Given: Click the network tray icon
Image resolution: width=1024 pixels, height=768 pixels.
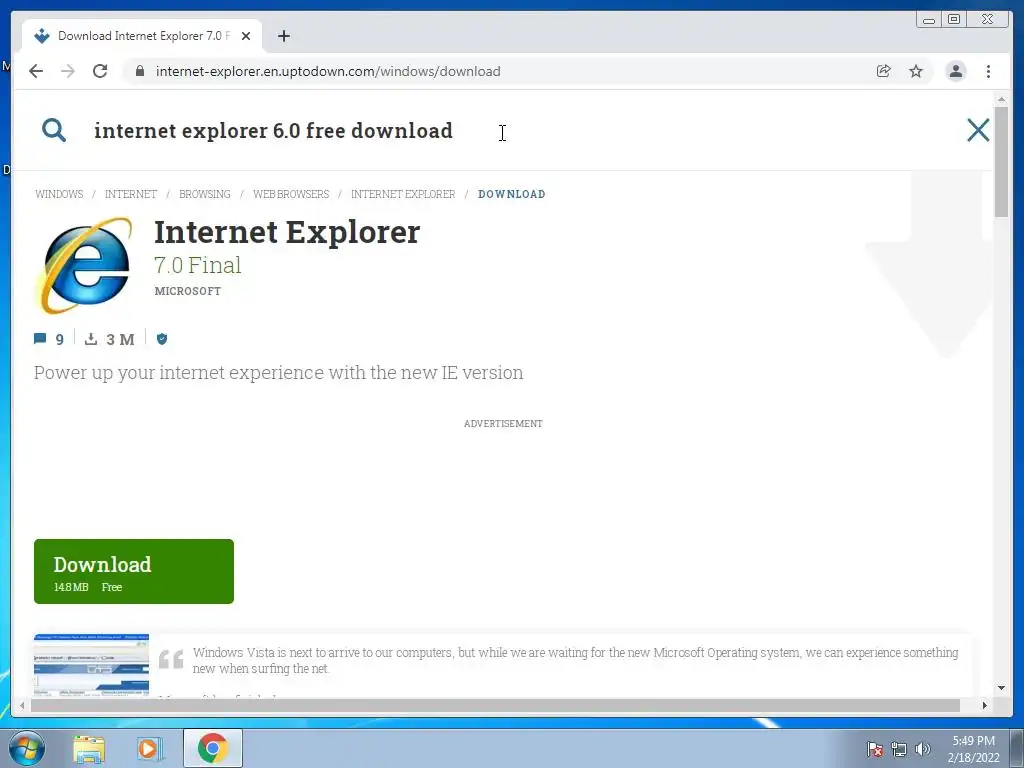Looking at the screenshot, I should tap(899, 749).
